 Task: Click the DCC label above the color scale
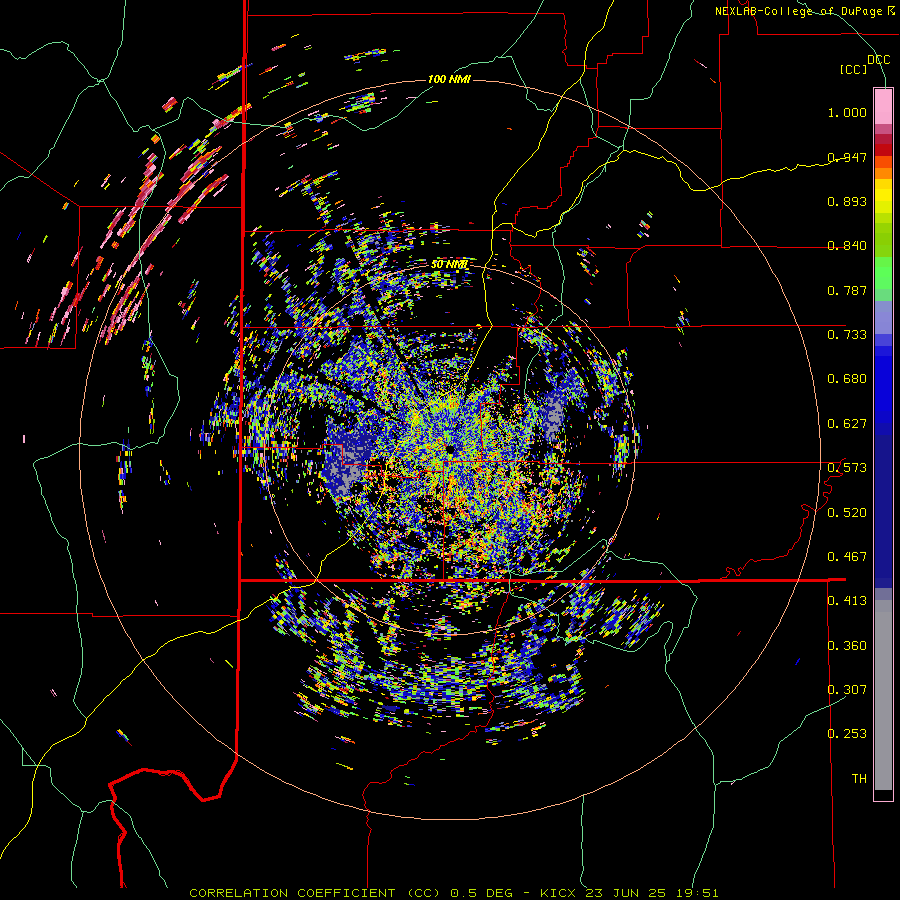click(878, 60)
